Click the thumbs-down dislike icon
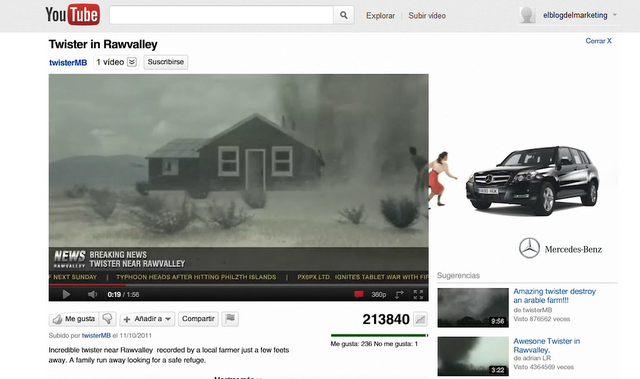The image size is (640, 379). [107, 319]
